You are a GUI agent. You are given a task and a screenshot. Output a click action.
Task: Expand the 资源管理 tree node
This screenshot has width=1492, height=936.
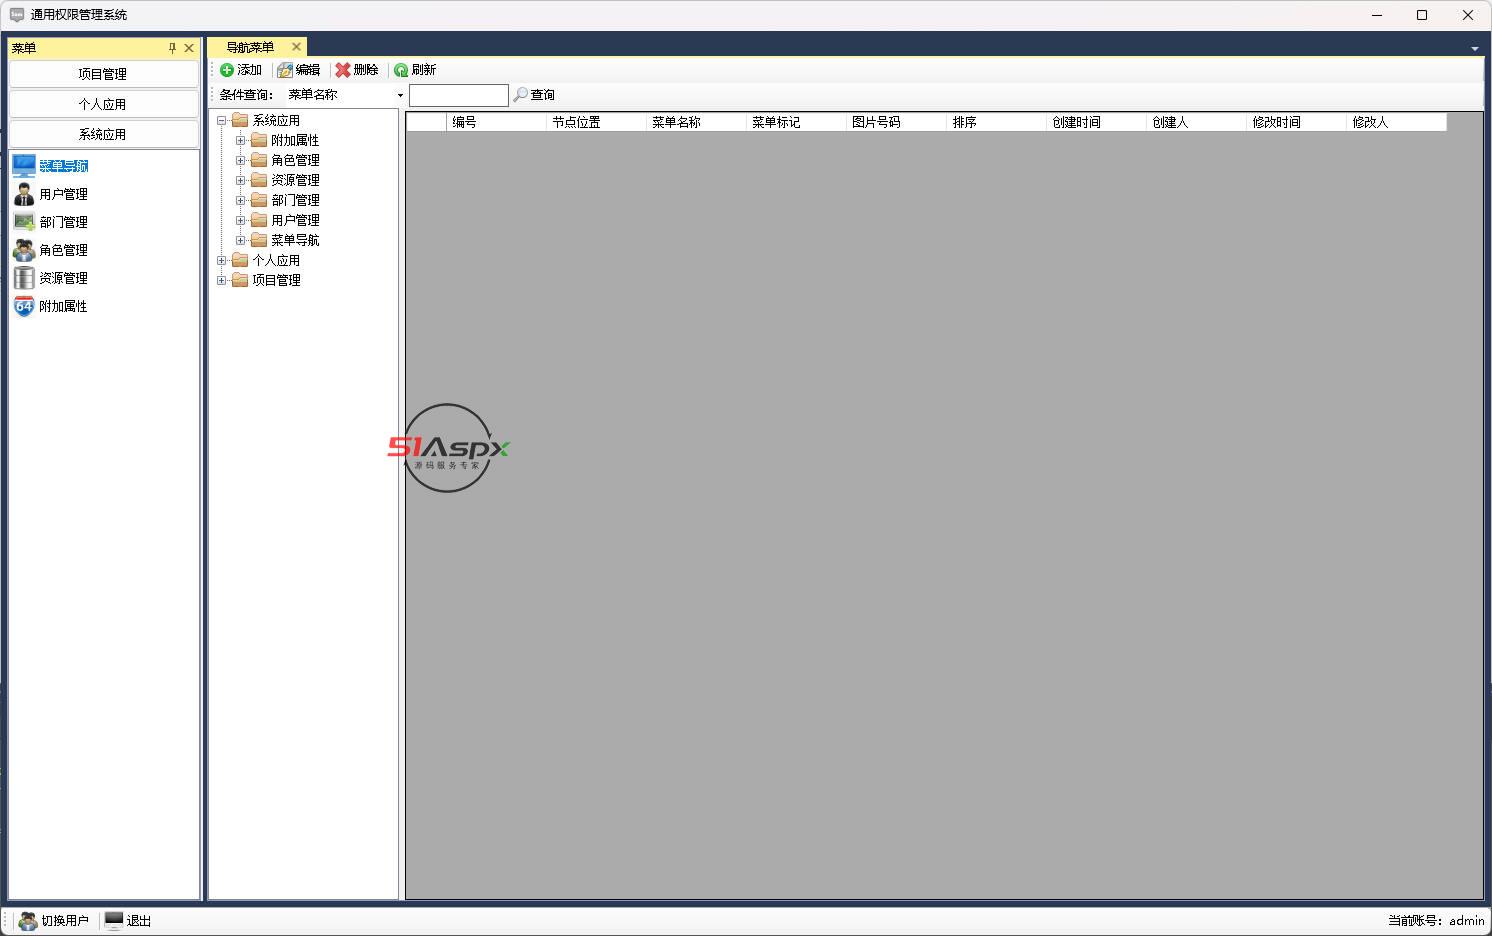[241, 181]
